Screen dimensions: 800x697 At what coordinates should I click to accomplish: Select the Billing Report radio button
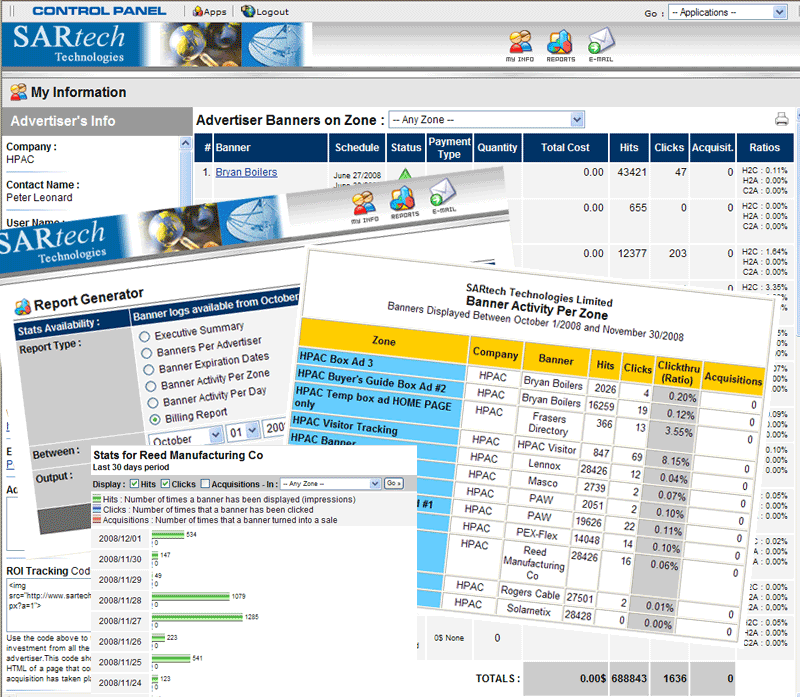155,419
